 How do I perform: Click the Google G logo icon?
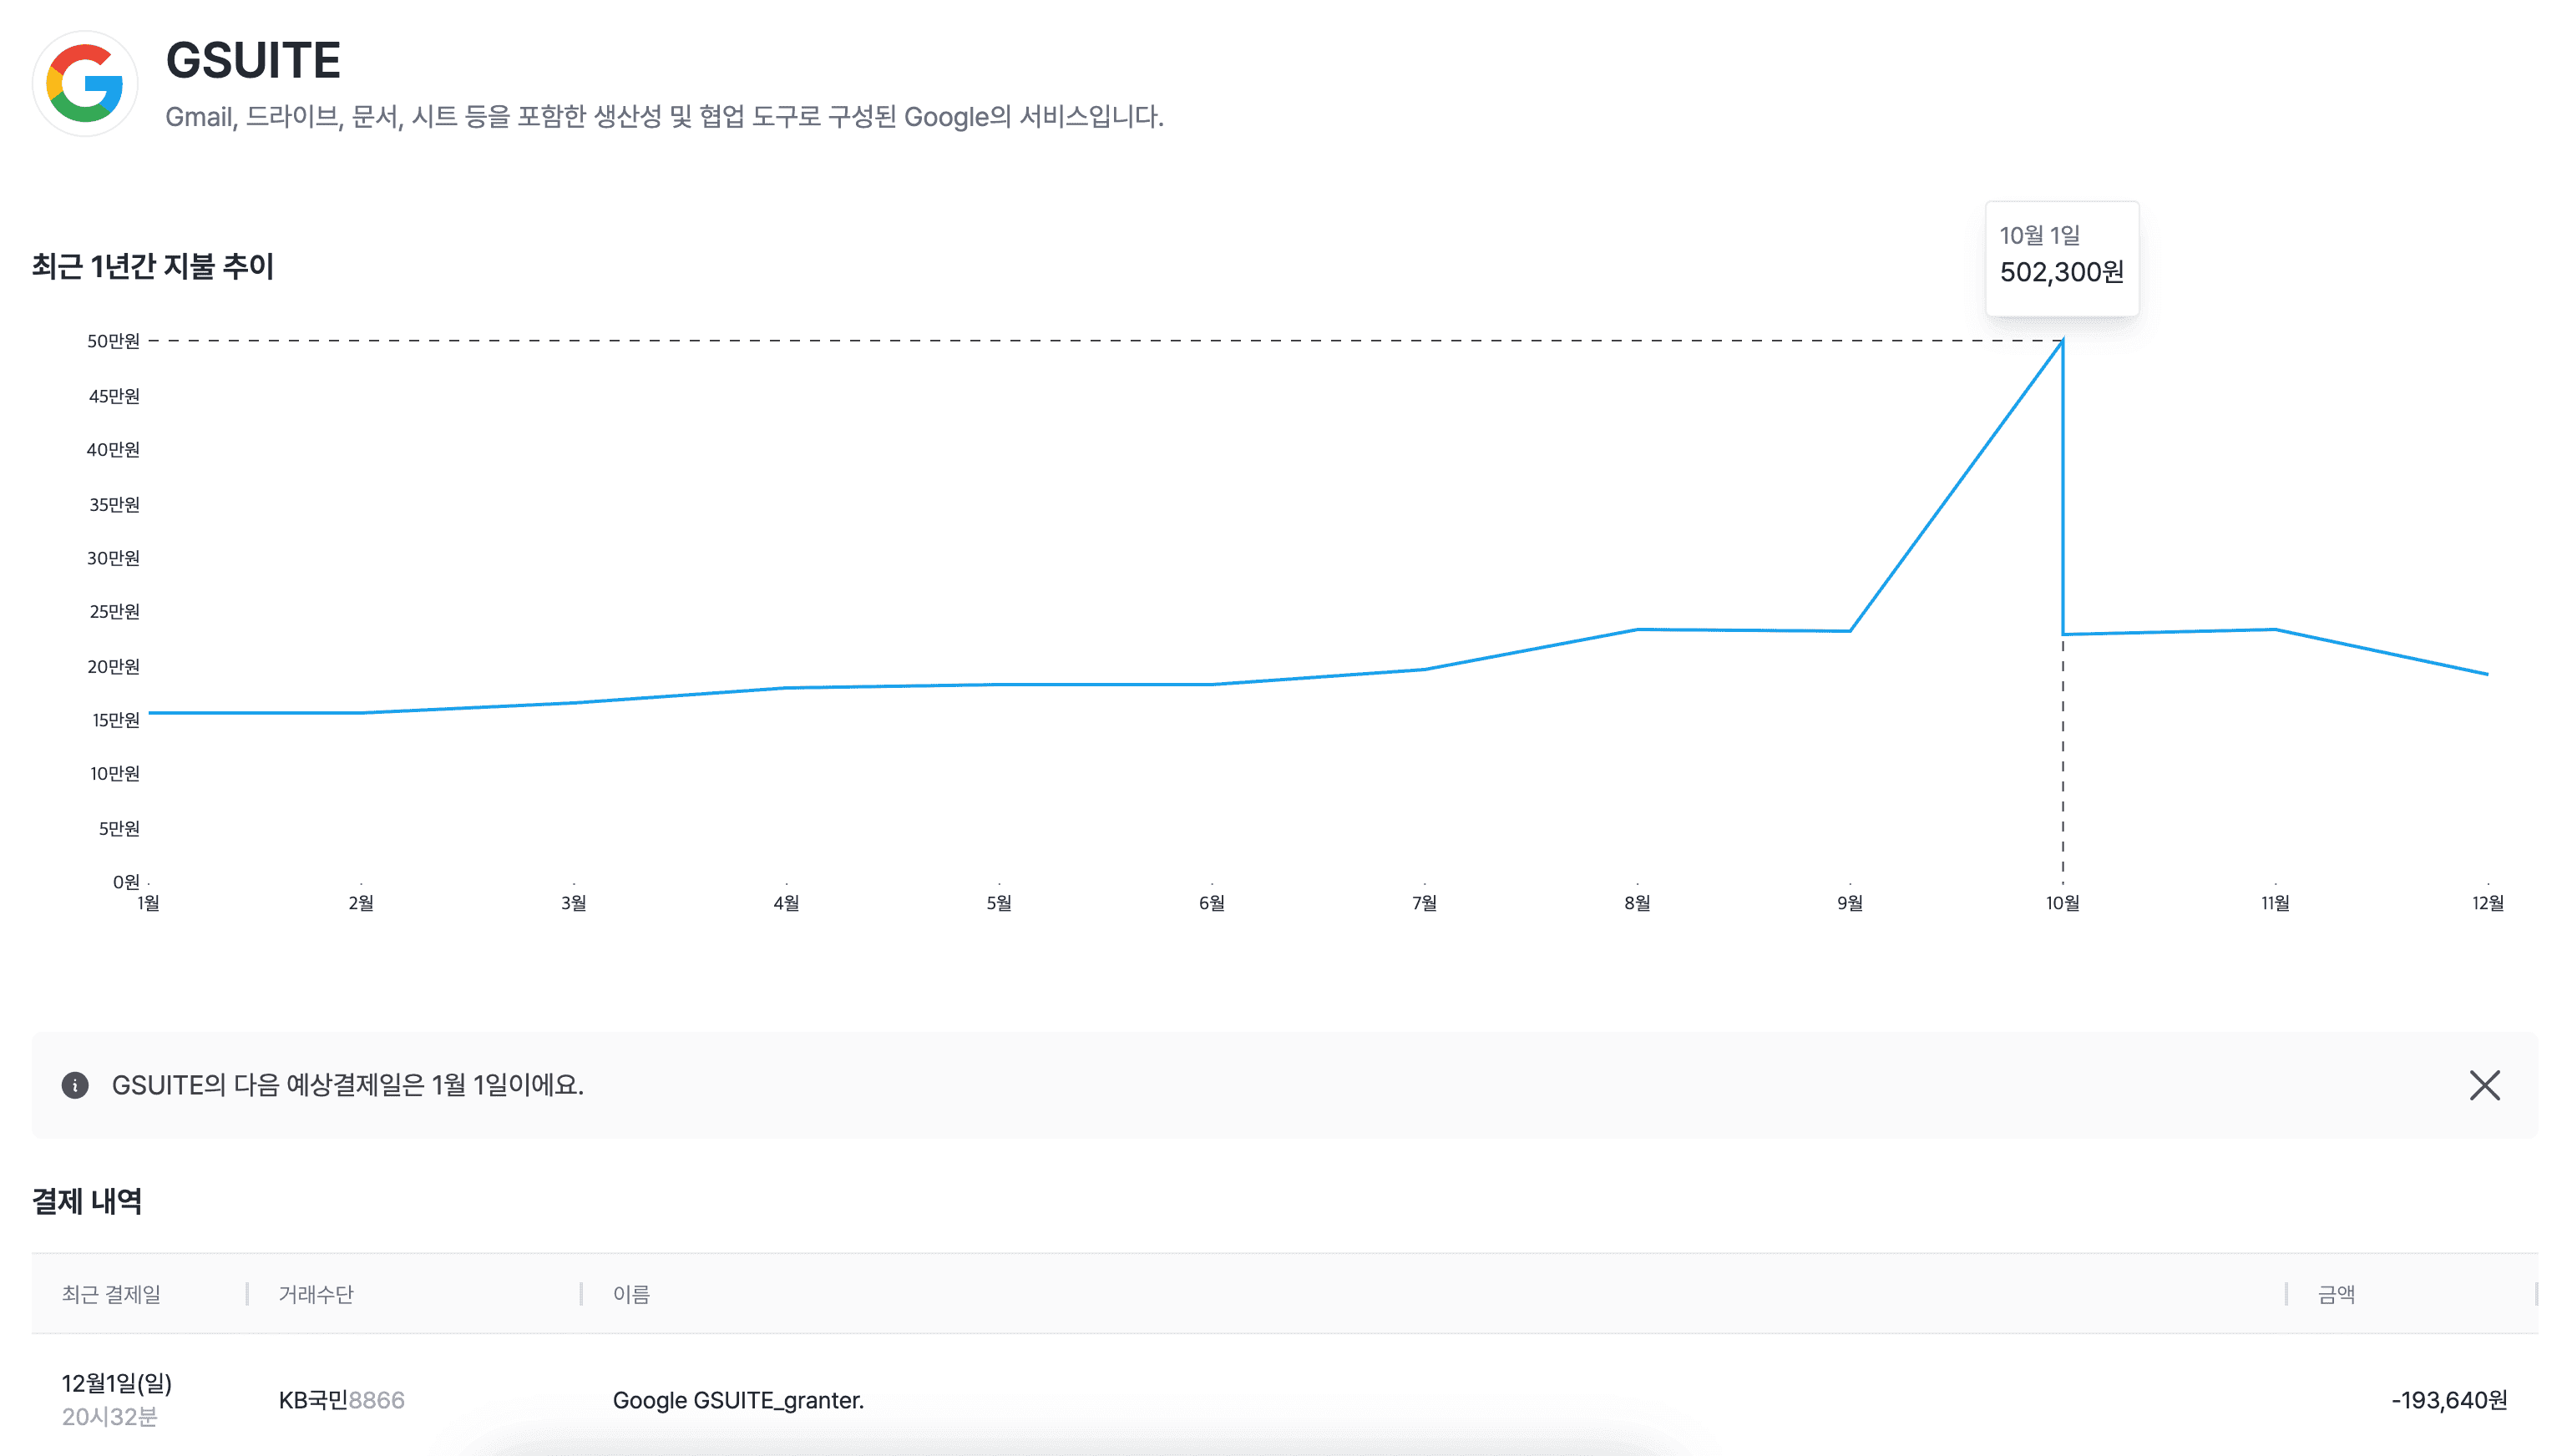[x=85, y=84]
